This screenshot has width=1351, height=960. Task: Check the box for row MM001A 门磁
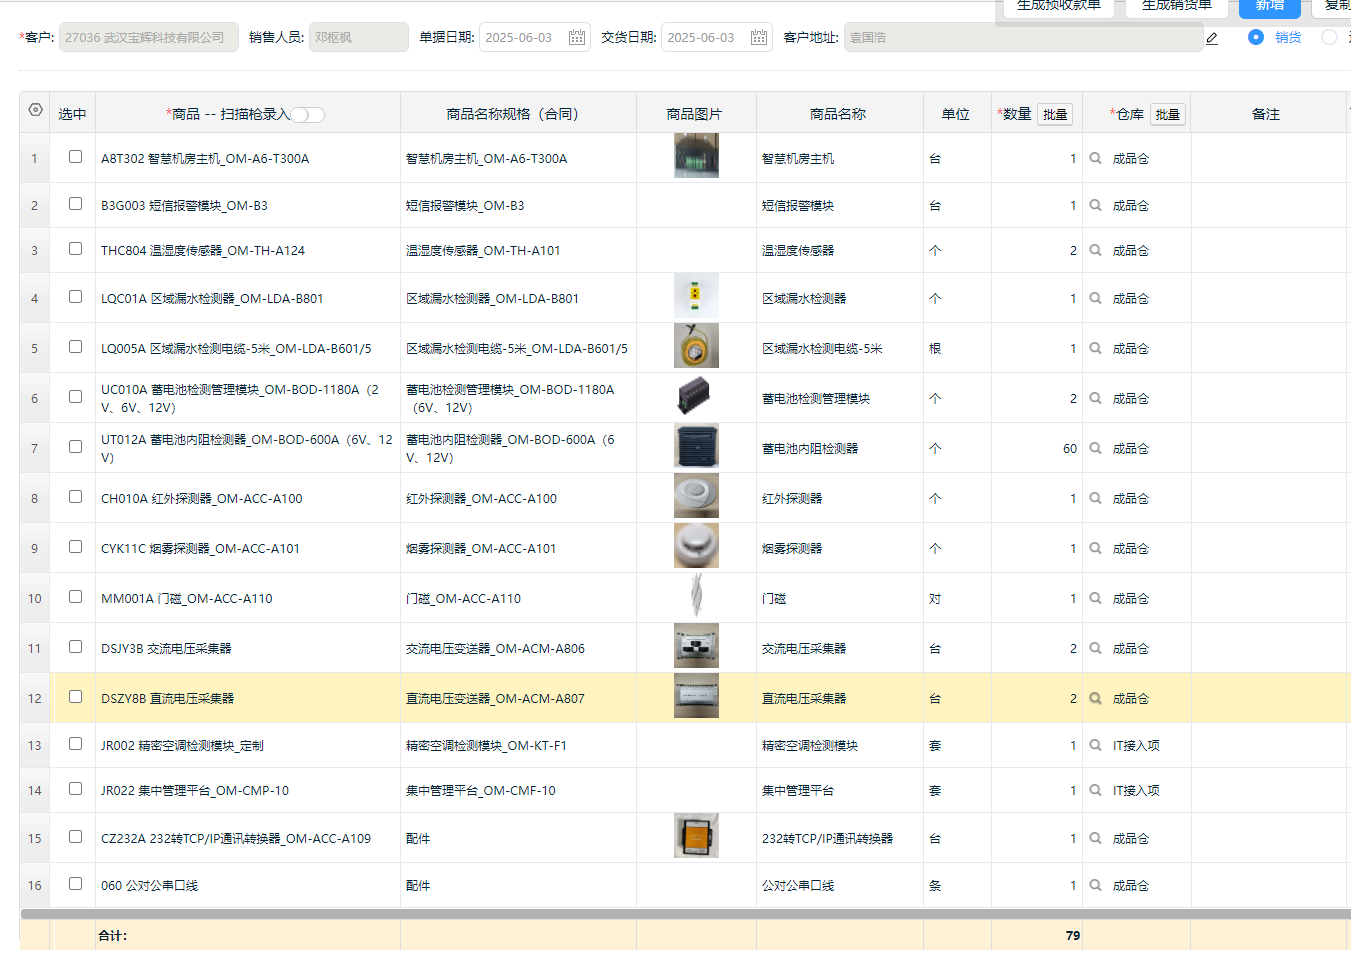pyautogui.click(x=75, y=597)
